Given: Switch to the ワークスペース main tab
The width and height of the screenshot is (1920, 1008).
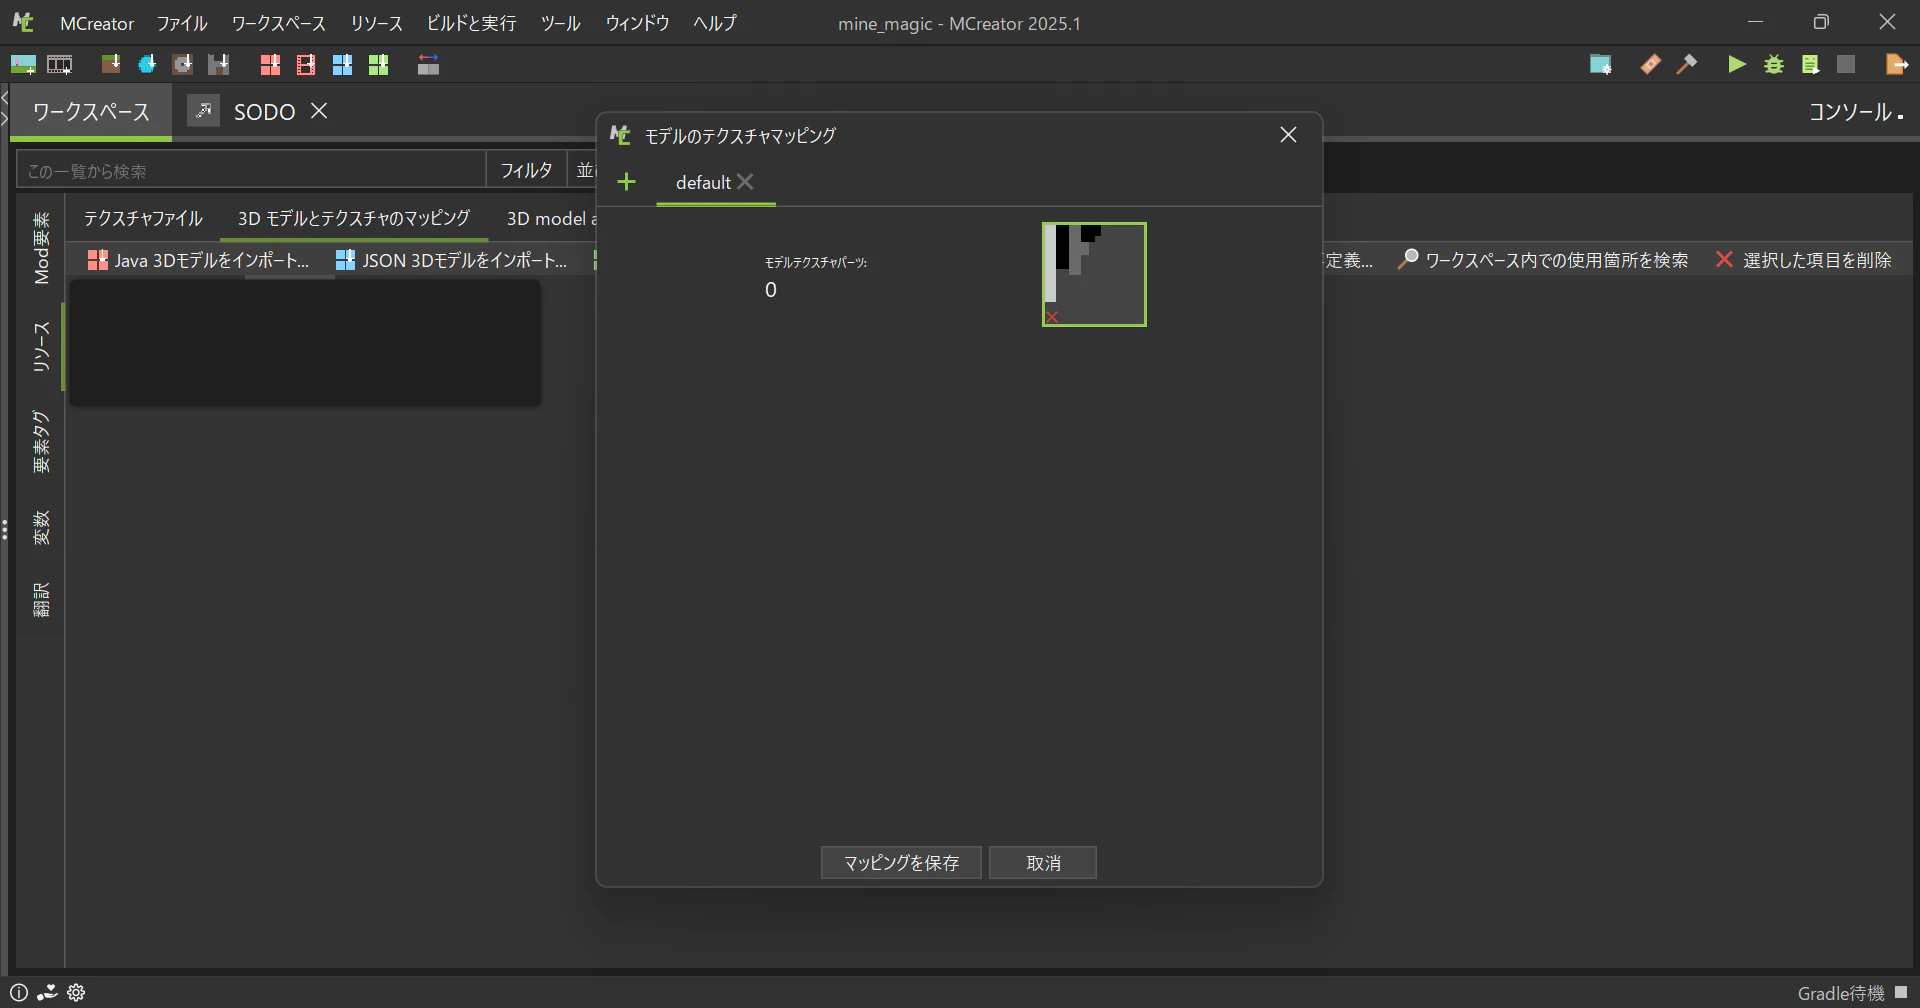Looking at the screenshot, I should click(91, 111).
